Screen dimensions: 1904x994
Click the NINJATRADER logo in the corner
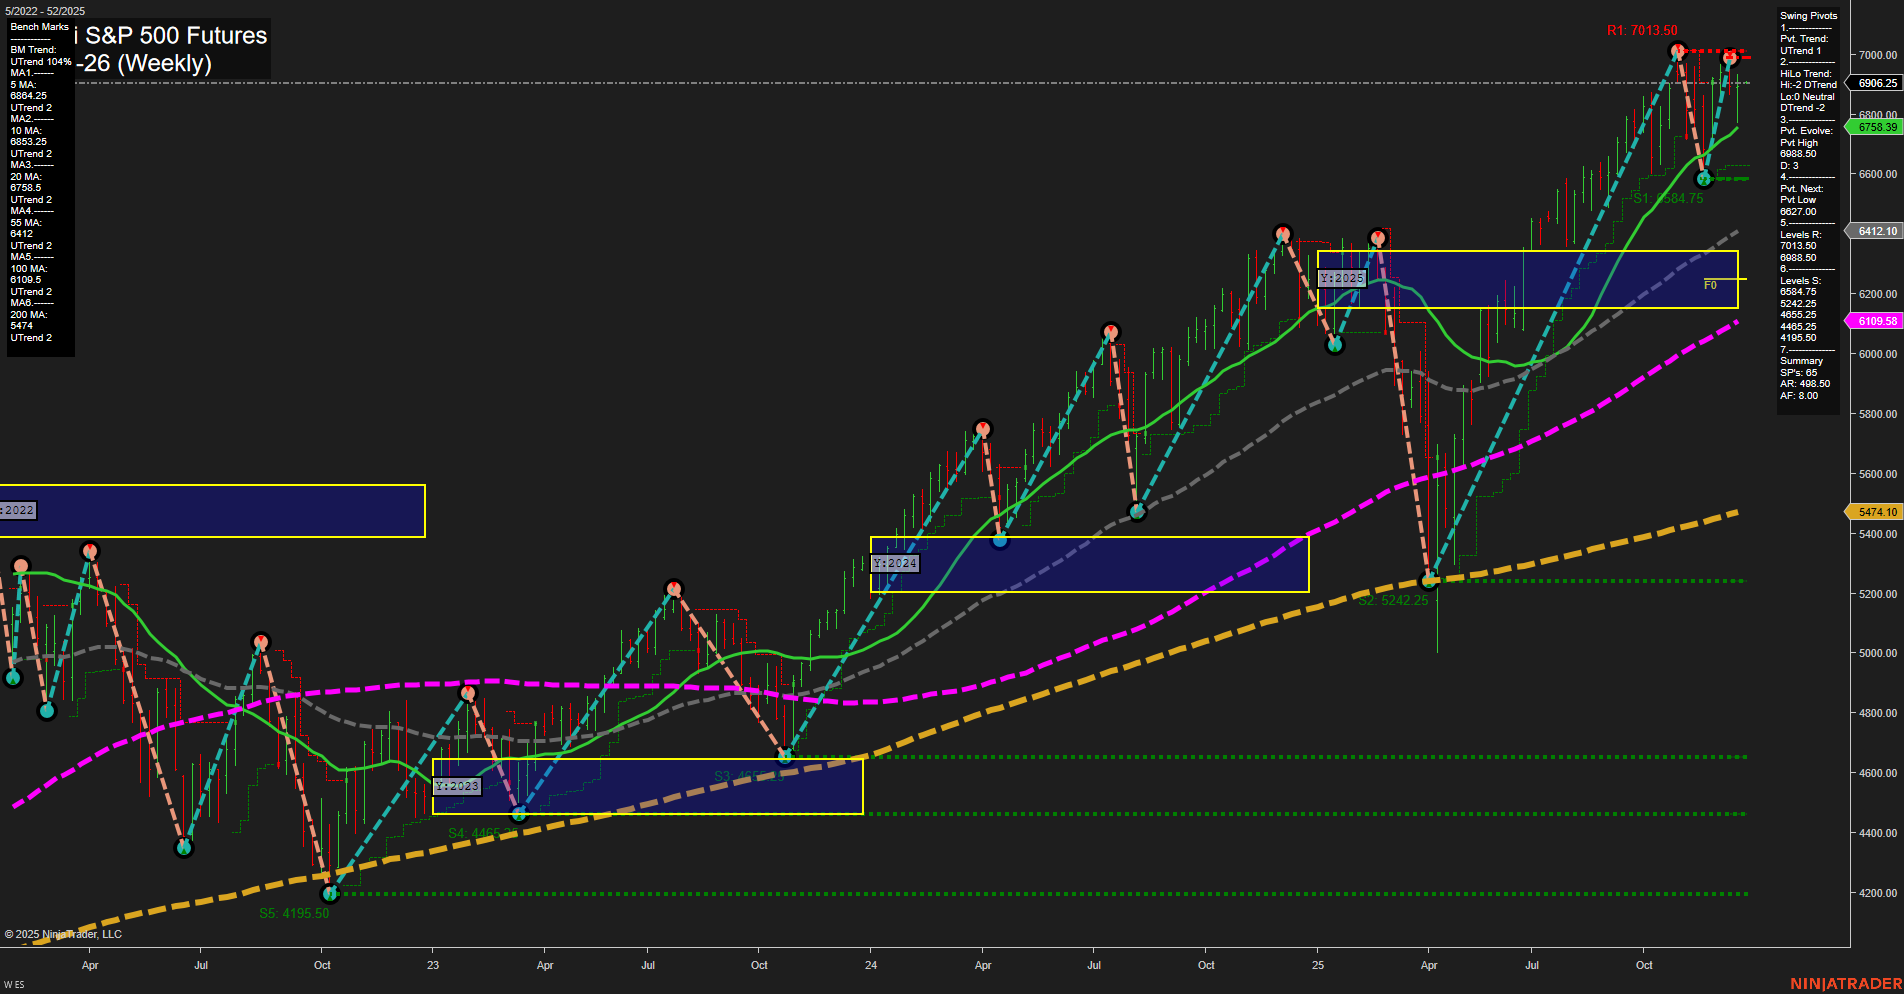pos(1845,983)
